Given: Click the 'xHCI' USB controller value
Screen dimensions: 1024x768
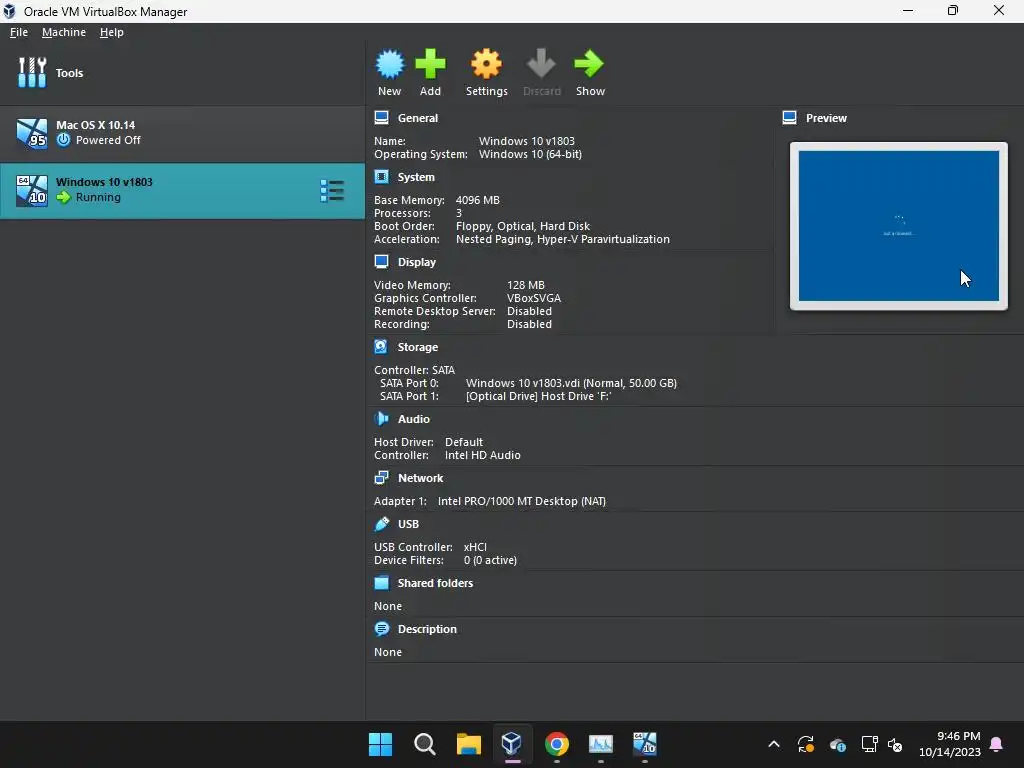Looking at the screenshot, I should point(475,547).
